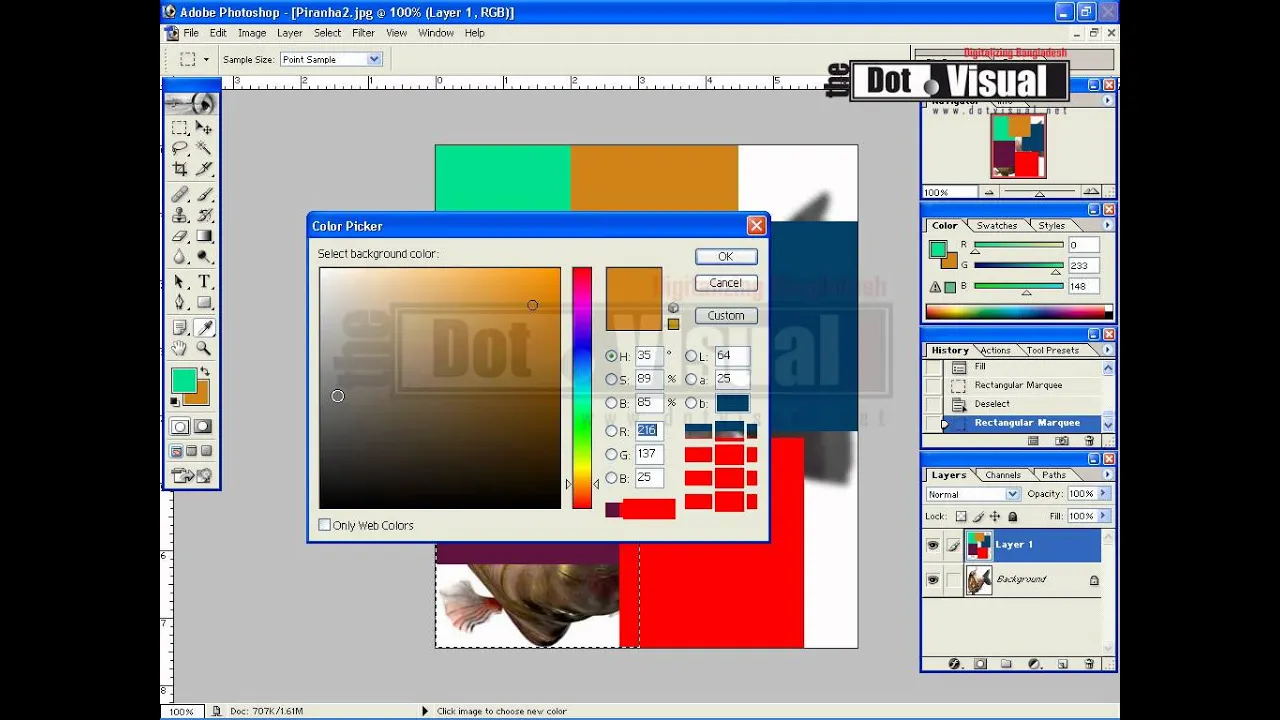The height and width of the screenshot is (720, 1280).
Task: Delete layer using Layers panel trash icon
Action: point(1089,664)
